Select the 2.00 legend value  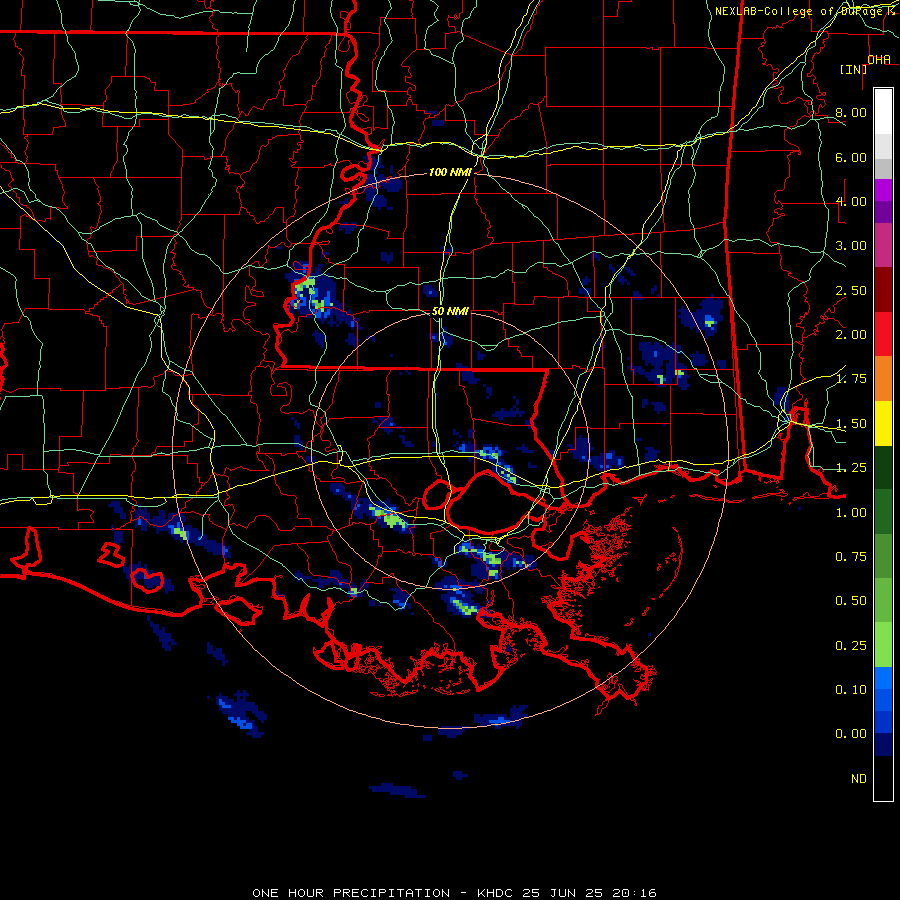(851, 335)
